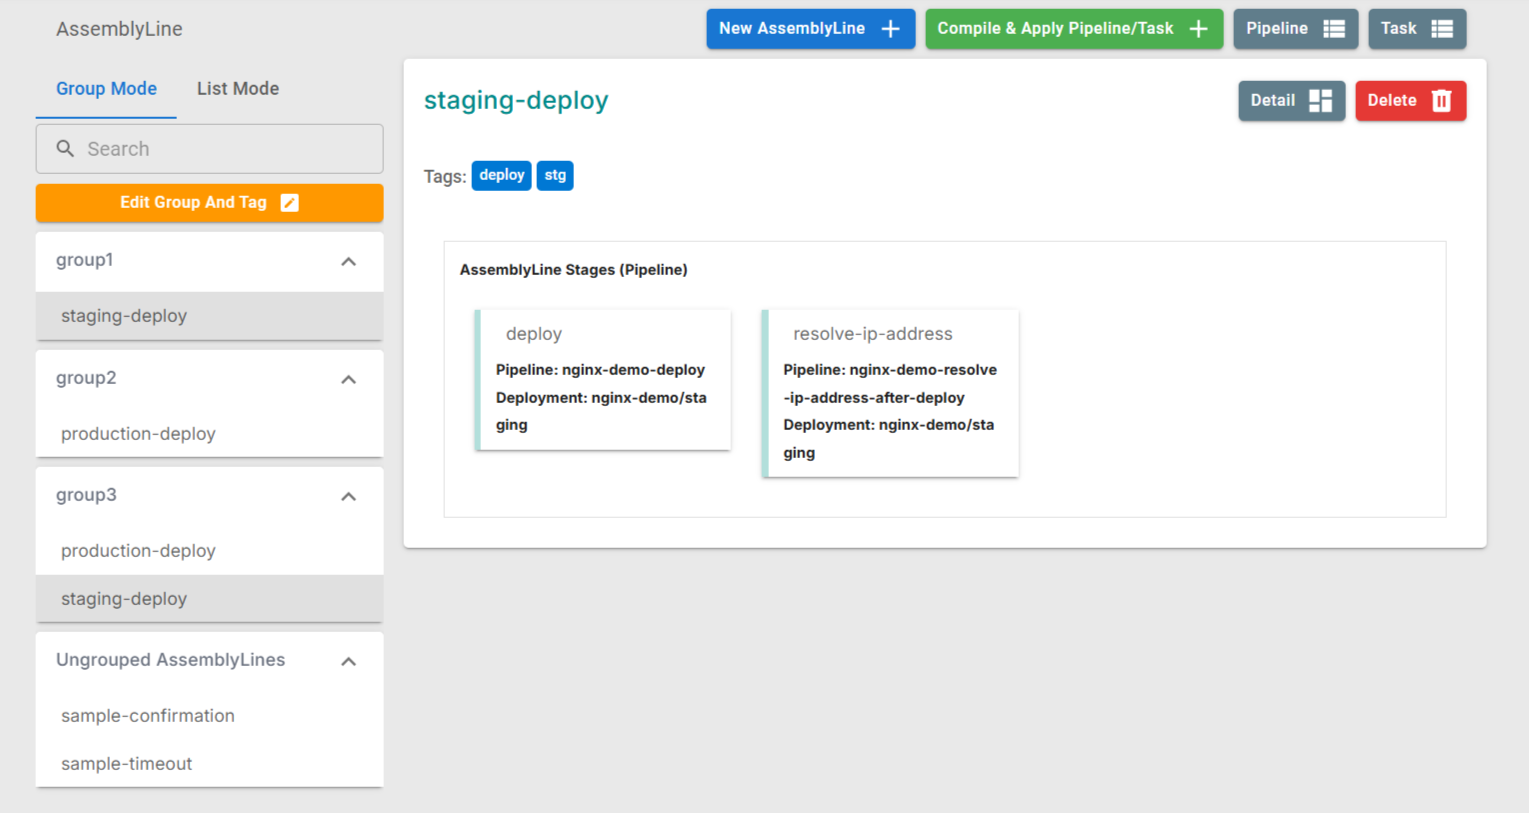Select the deploy tag chip

click(x=501, y=176)
